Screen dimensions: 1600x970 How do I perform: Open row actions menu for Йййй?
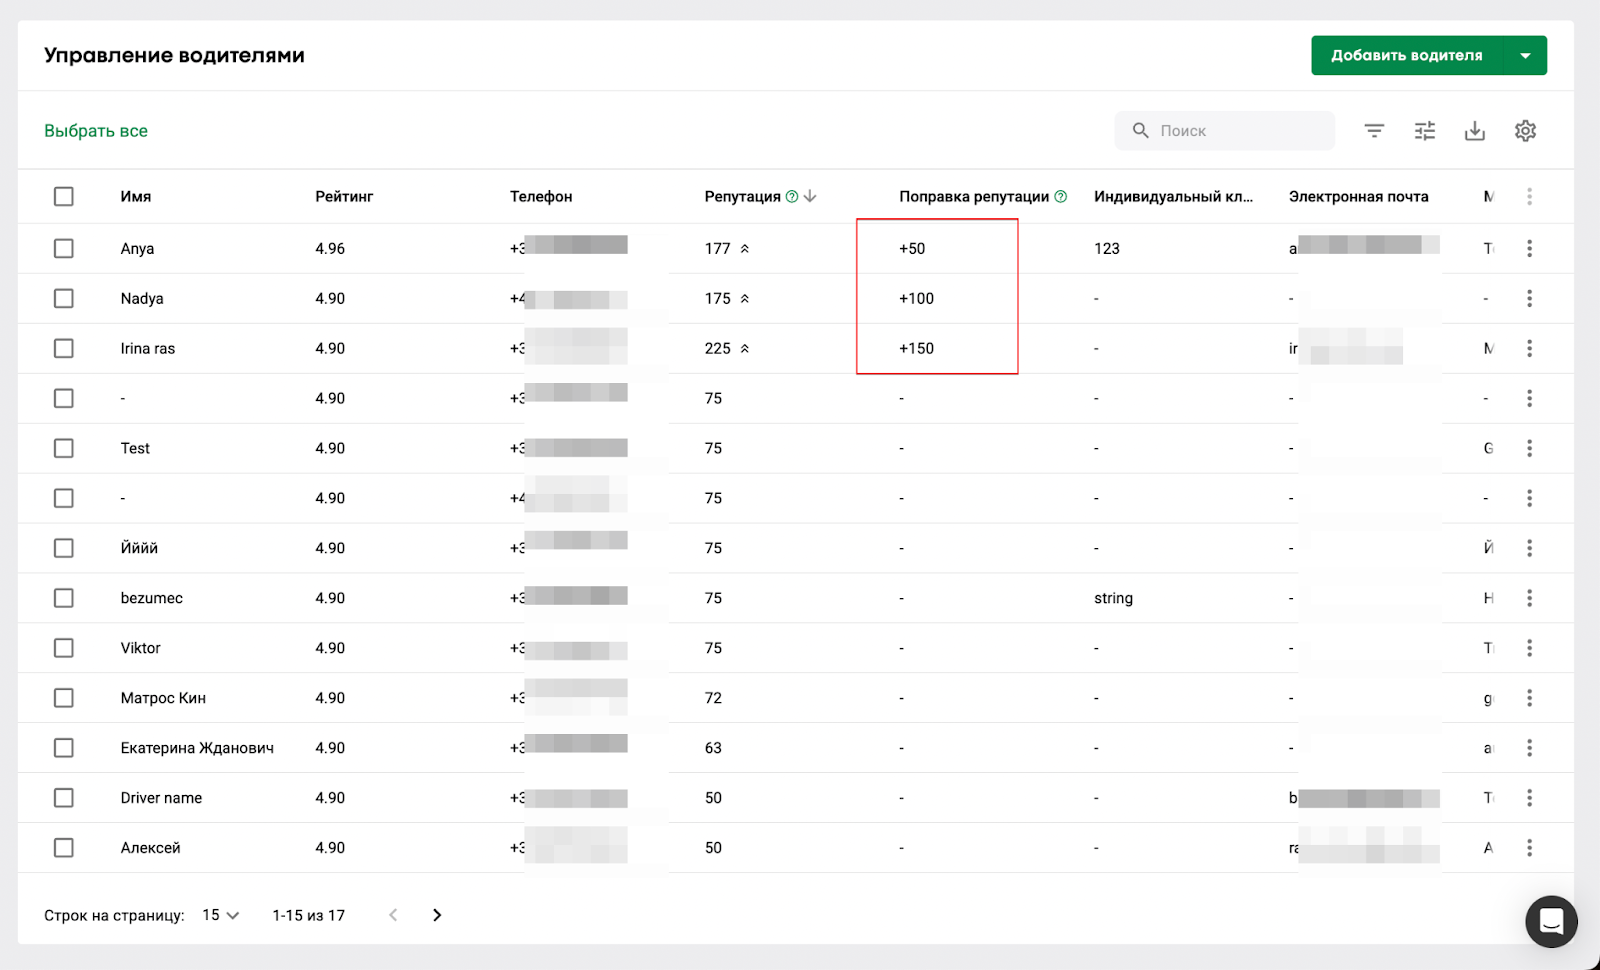tap(1529, 548)
